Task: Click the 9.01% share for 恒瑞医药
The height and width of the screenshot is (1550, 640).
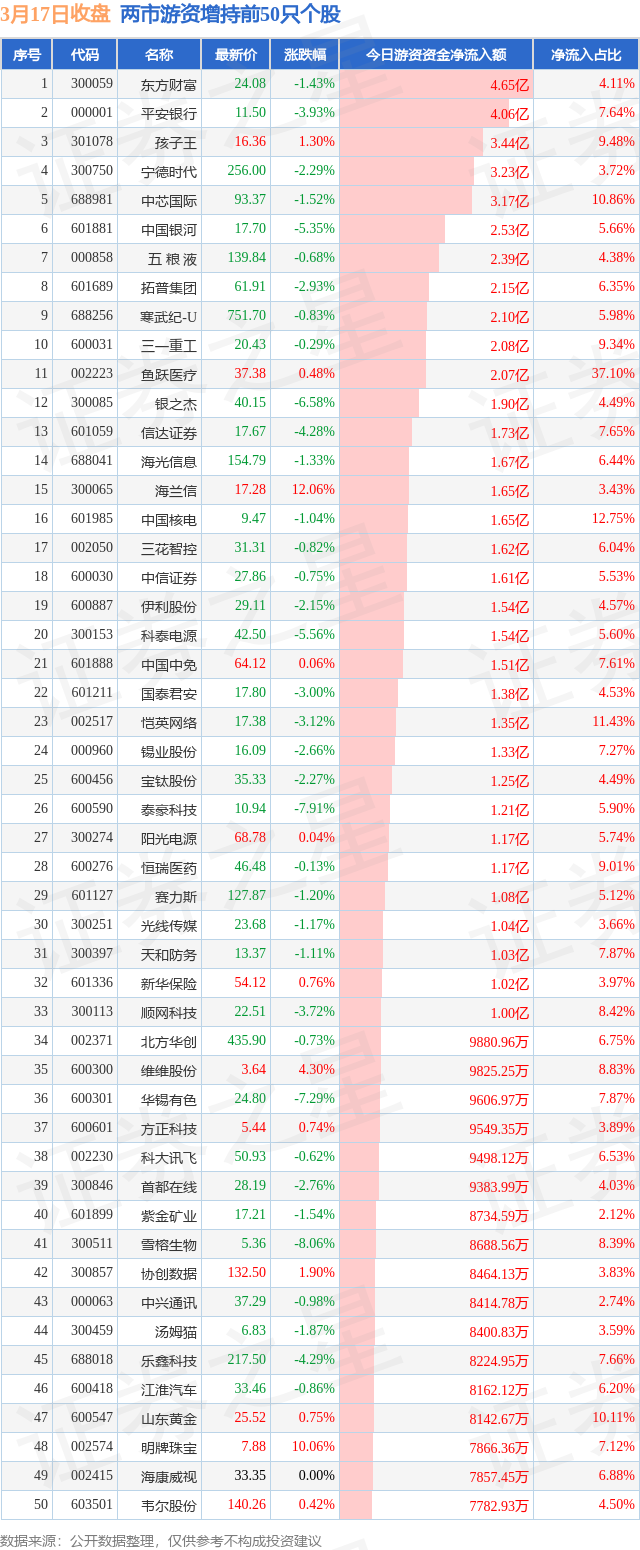Action: click(616, 867)
